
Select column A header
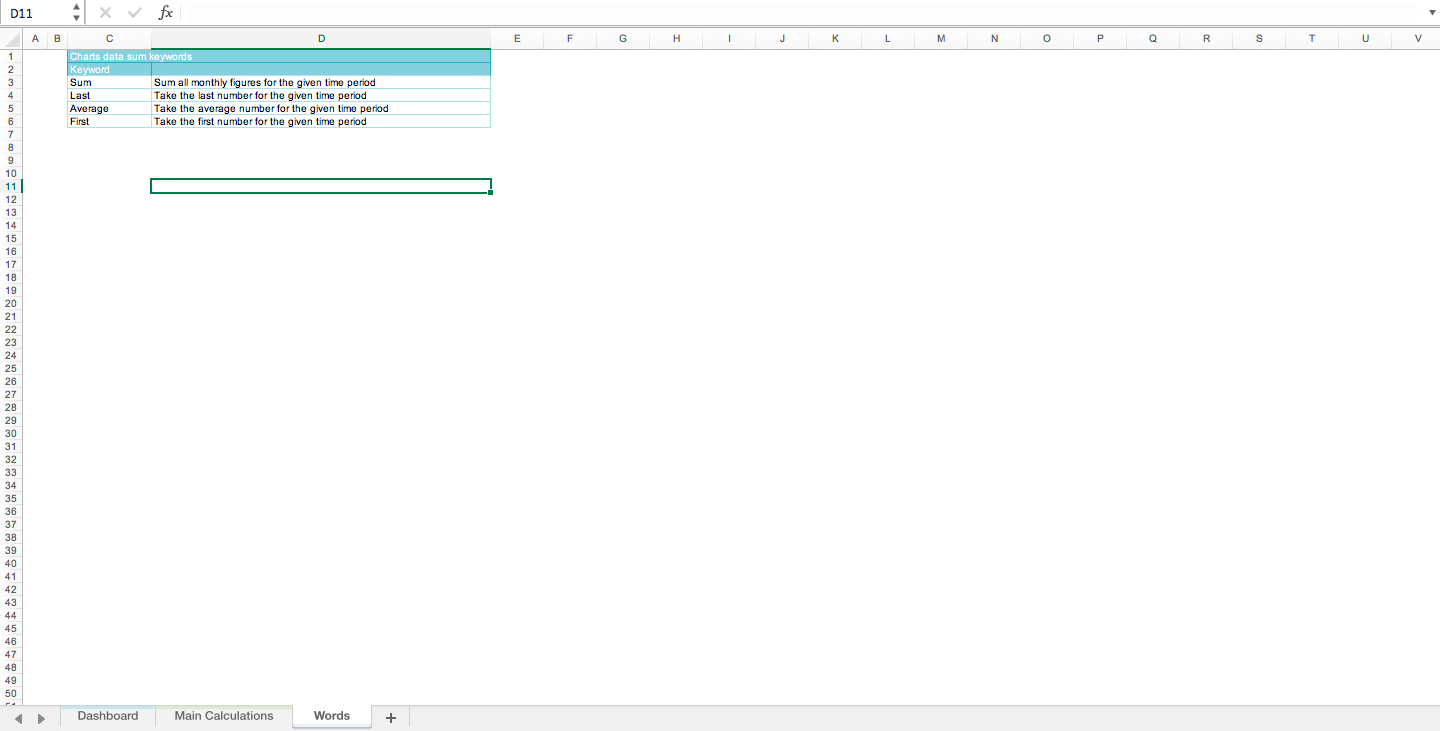(35, 39)
